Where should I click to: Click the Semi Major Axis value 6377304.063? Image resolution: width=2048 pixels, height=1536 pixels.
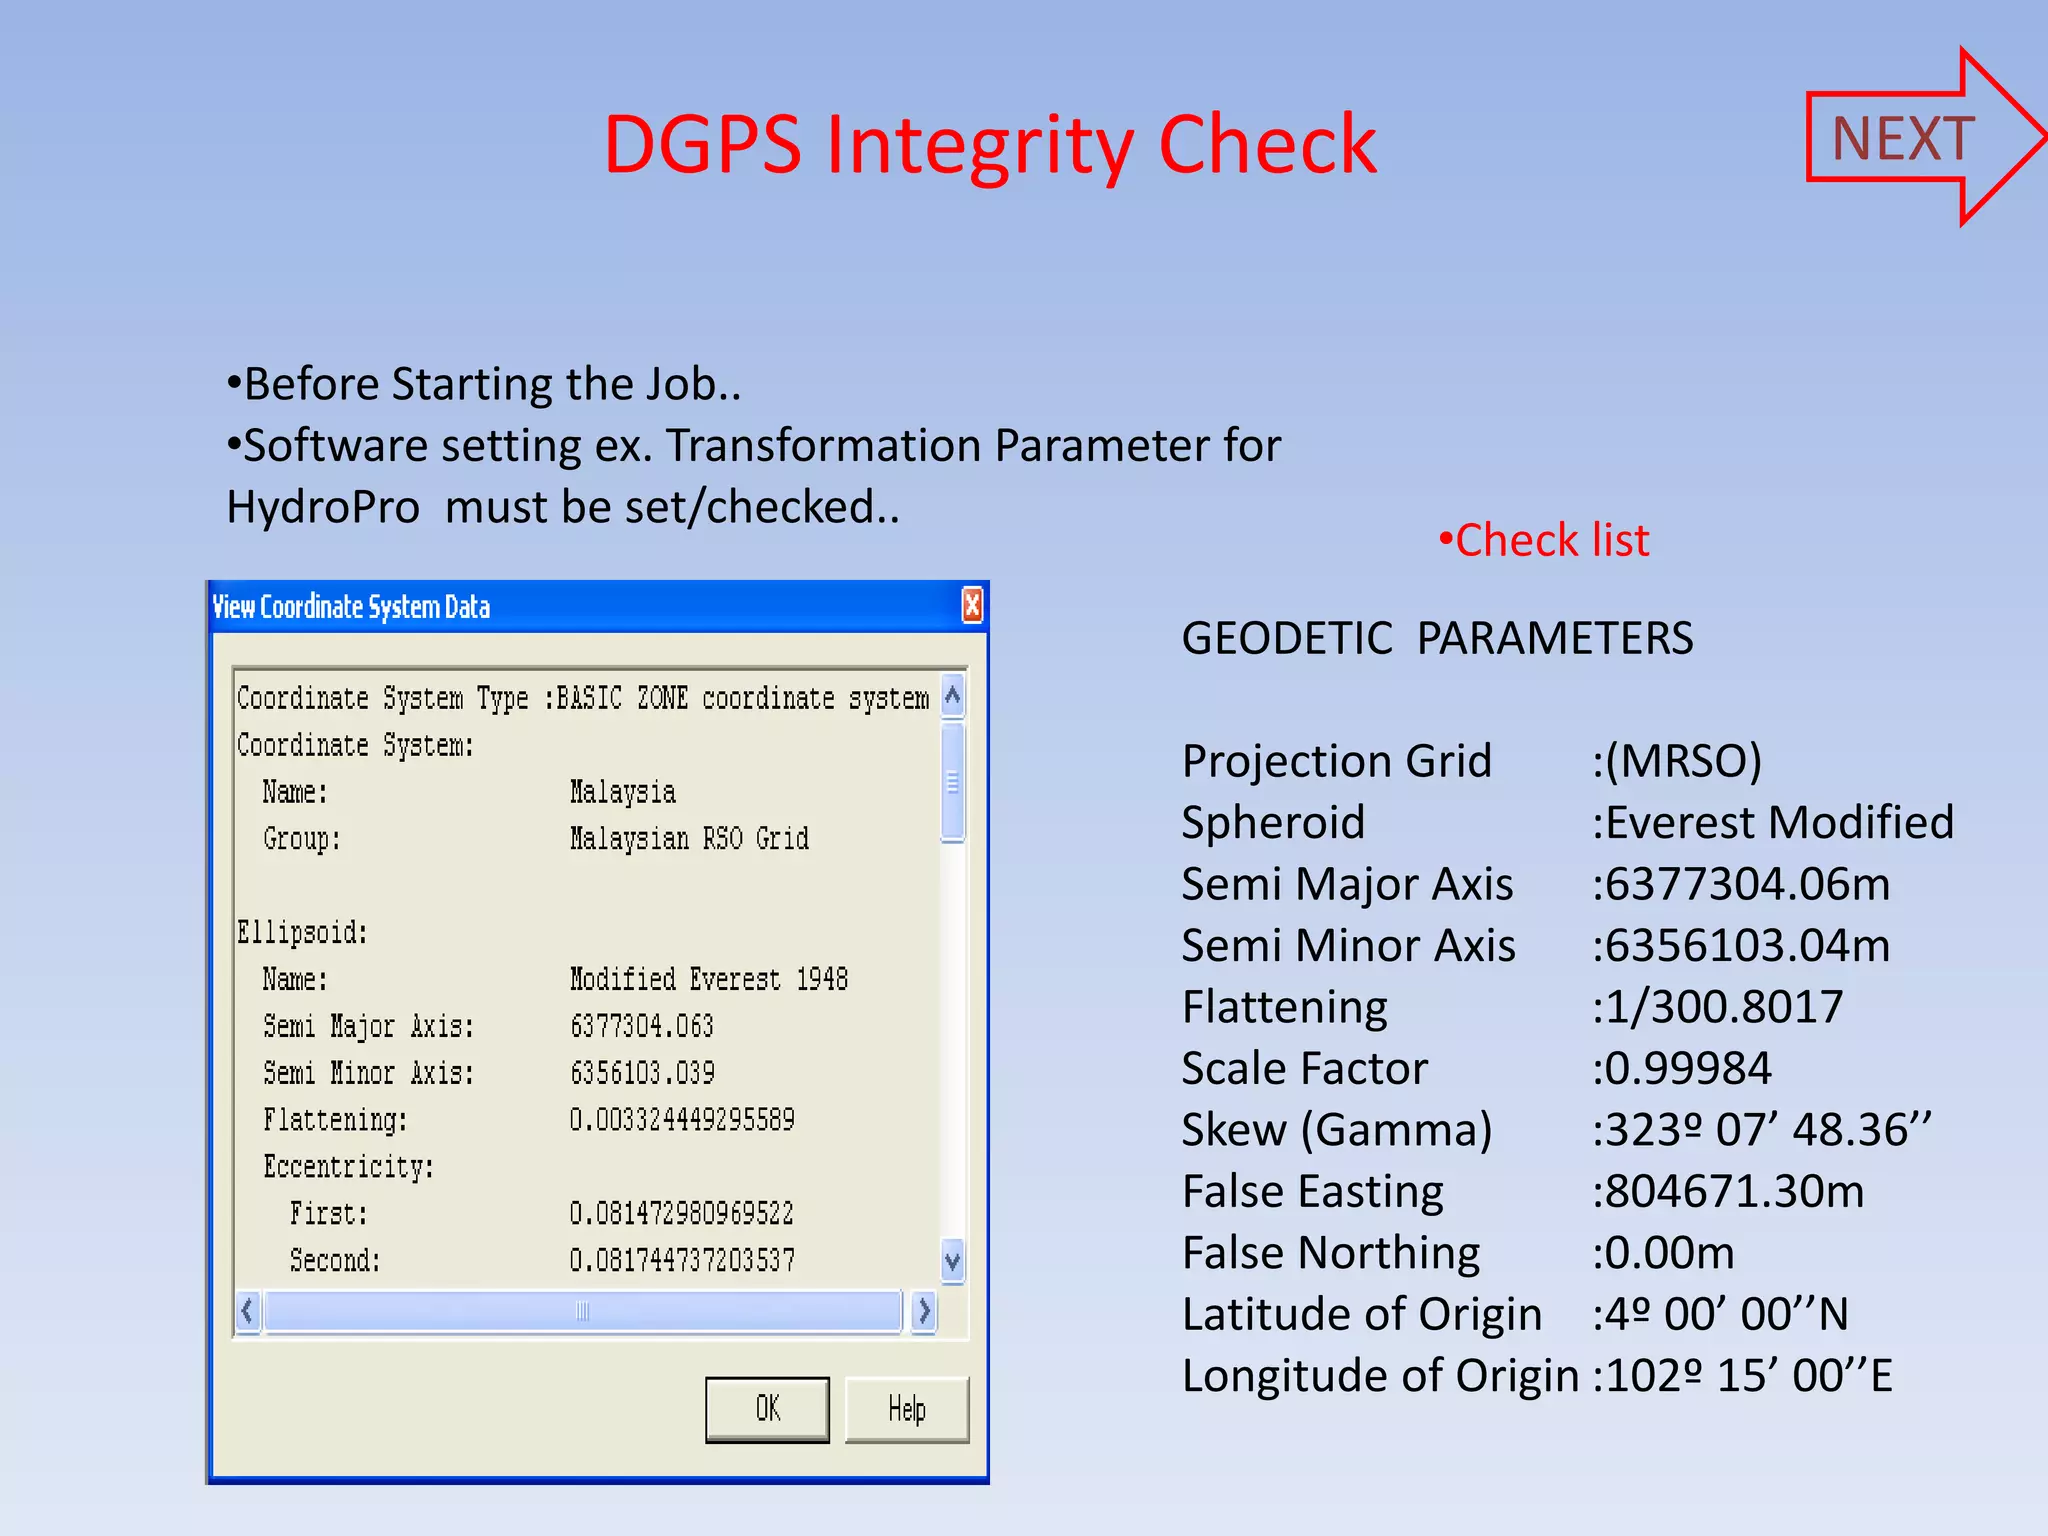click(x=642, y=1025)
